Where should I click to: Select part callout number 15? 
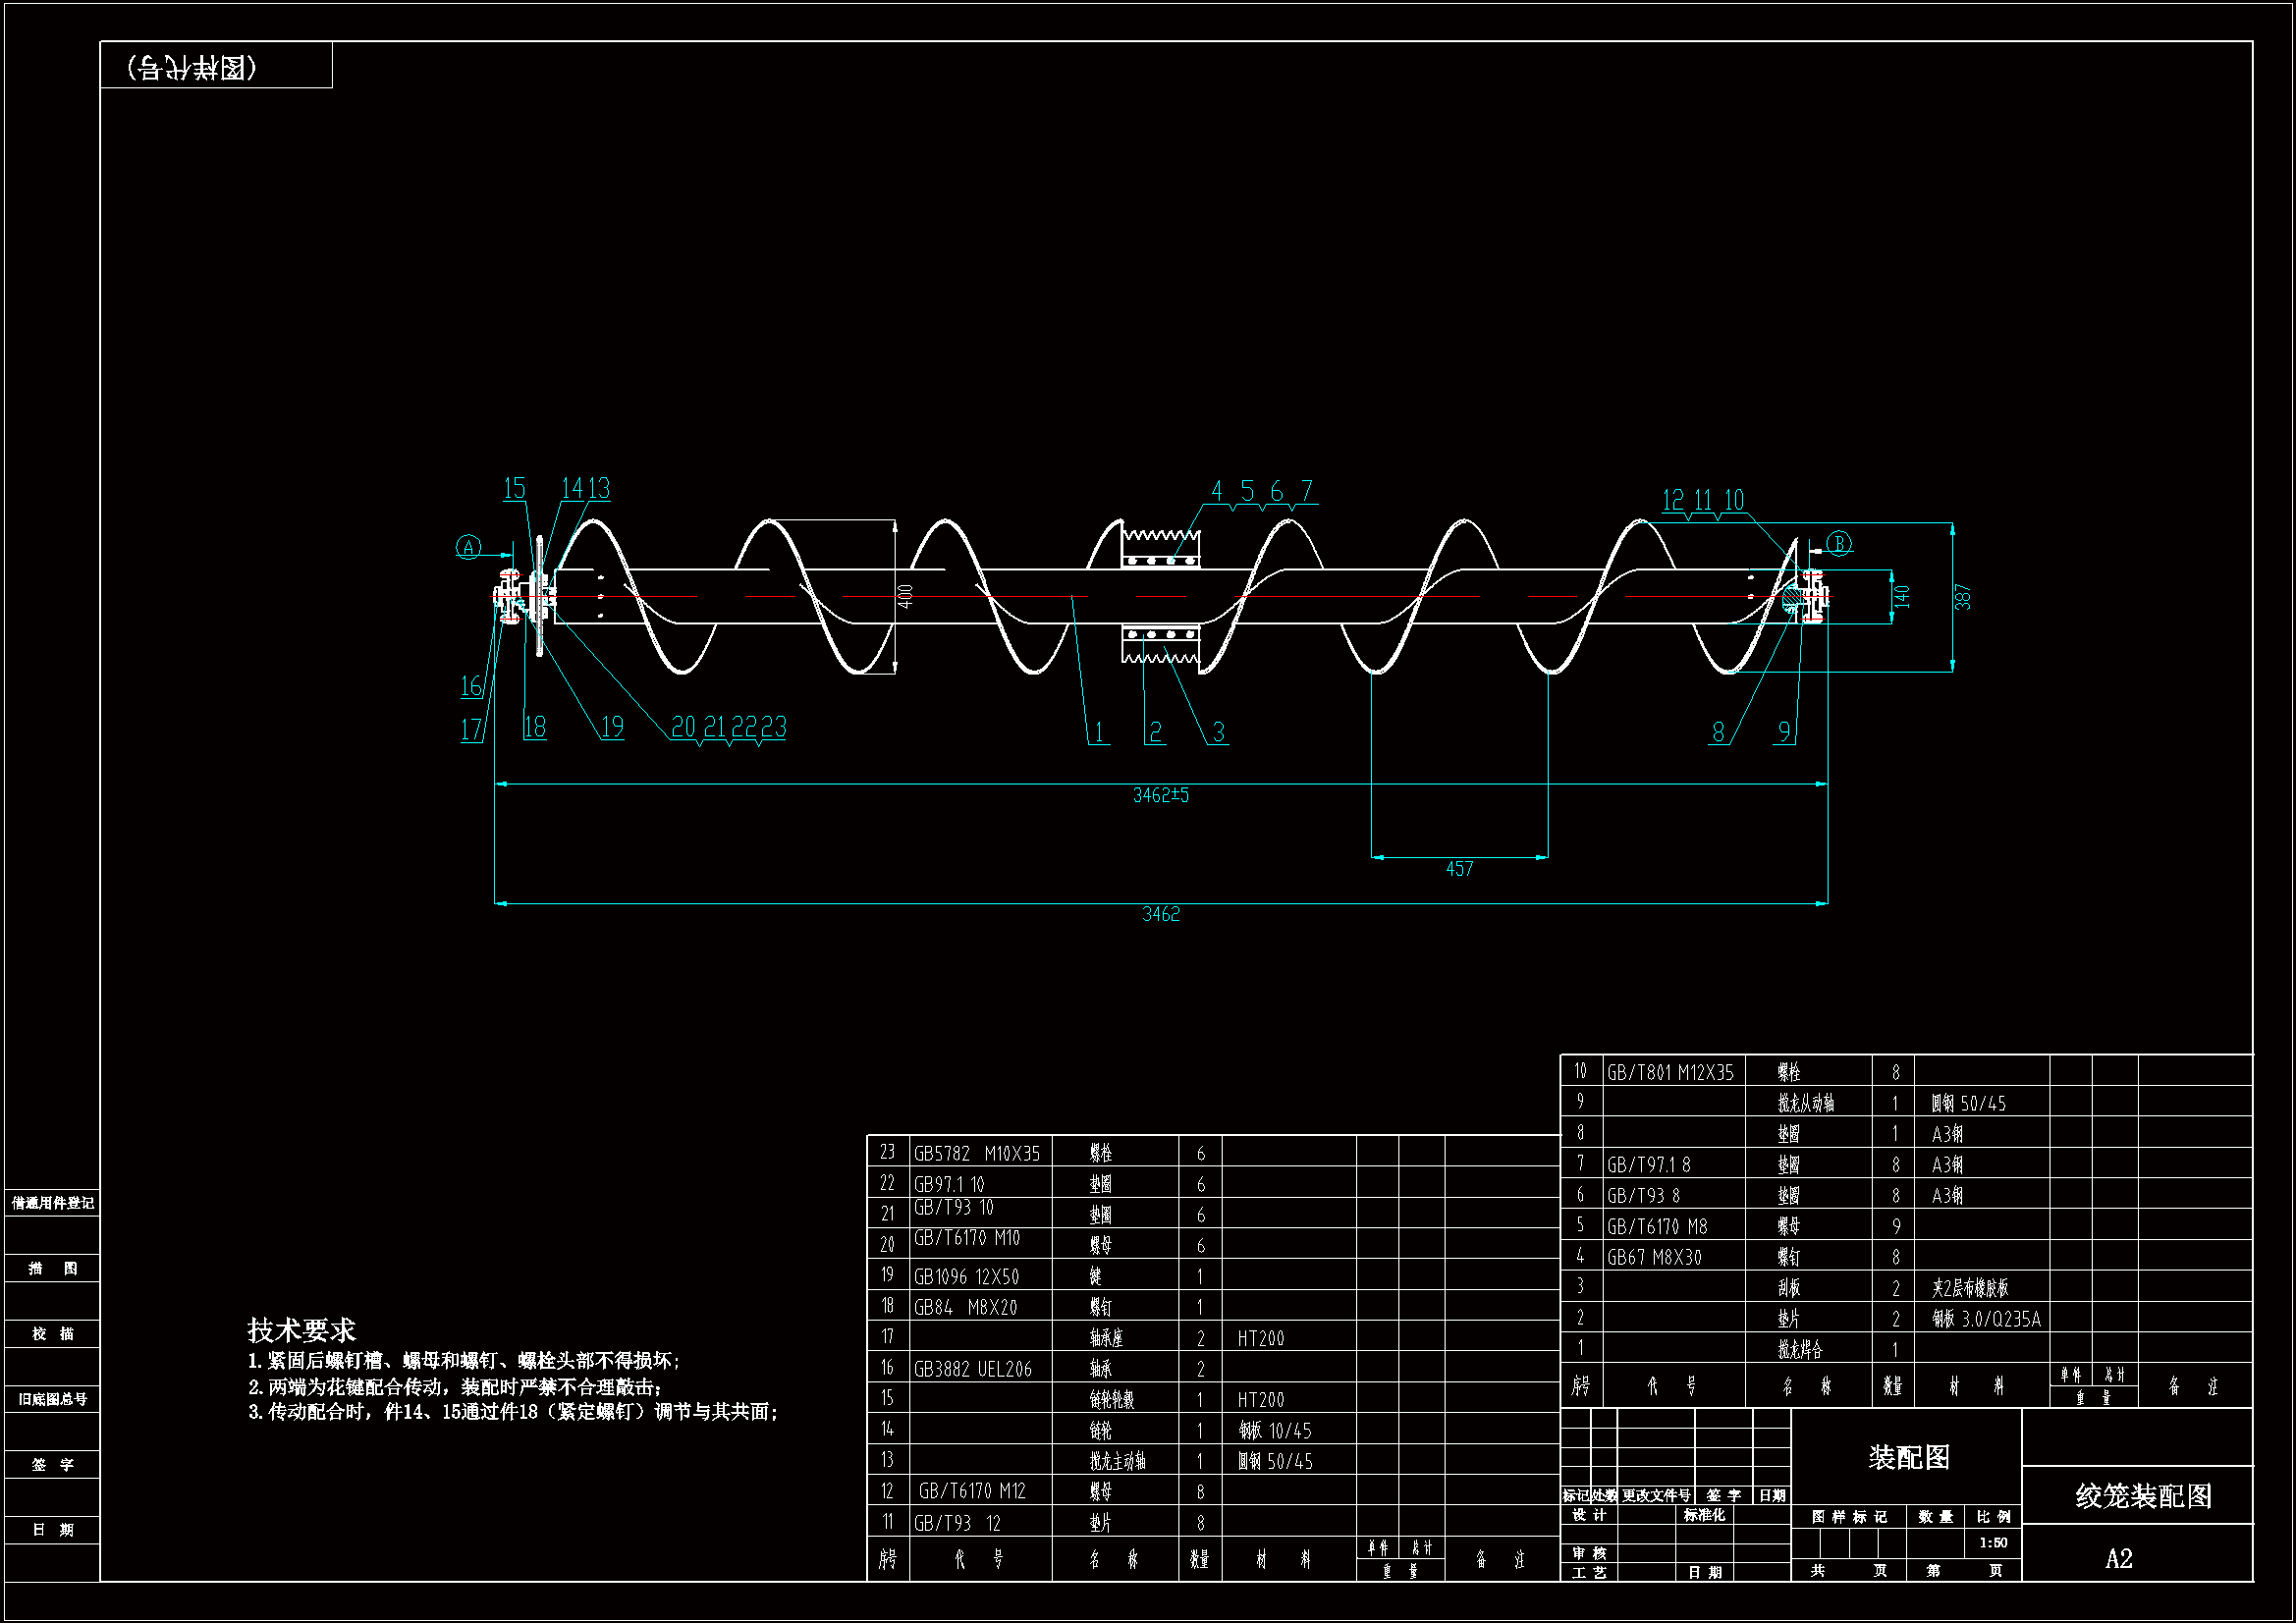click(x=514, y=488)
